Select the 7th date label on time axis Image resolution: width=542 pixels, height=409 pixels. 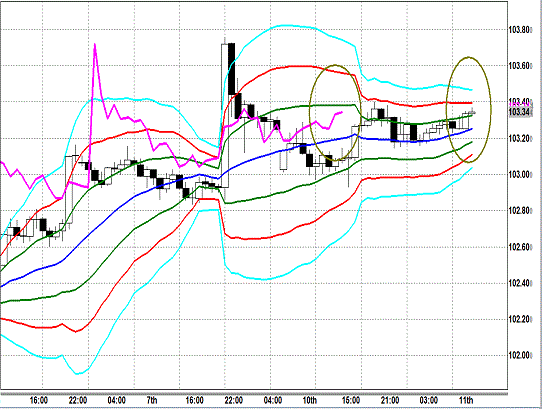point(152,400)
